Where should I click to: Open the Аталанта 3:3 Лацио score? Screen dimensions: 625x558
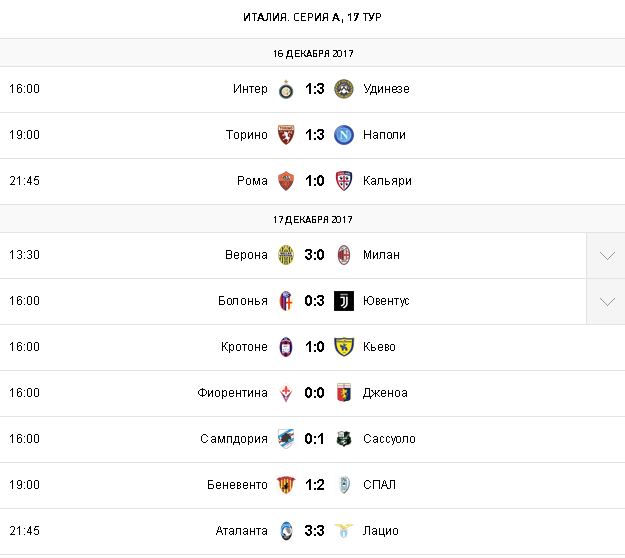[x=315, y=531]
